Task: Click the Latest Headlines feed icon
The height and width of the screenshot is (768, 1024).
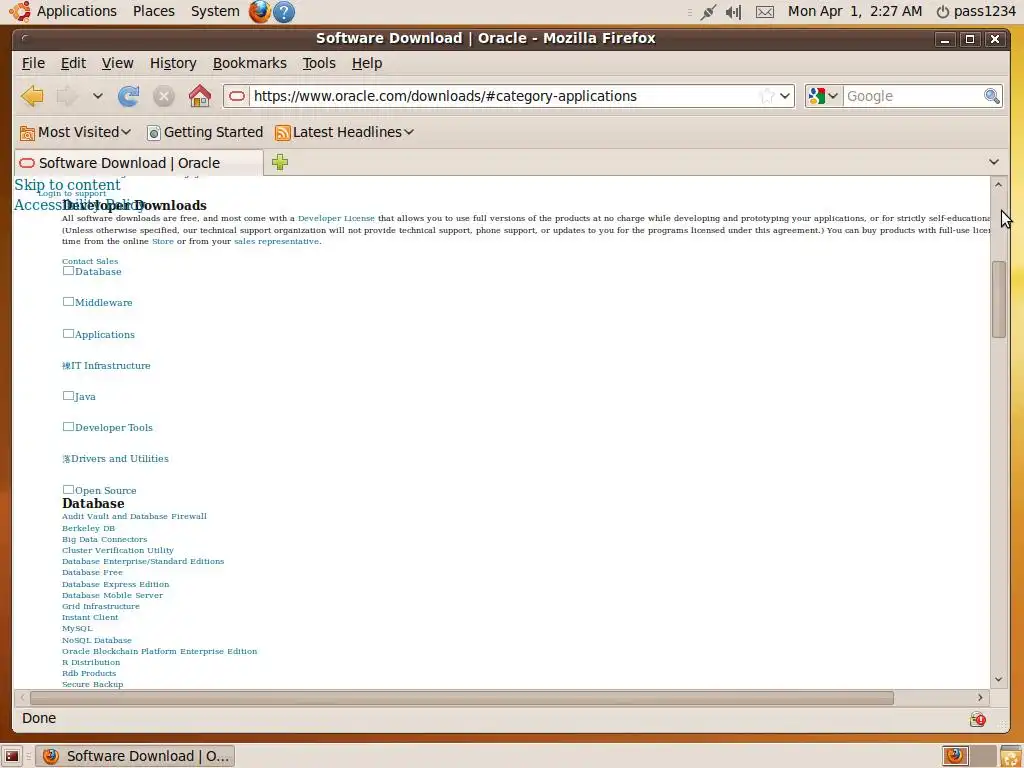Action: point(283,133)
